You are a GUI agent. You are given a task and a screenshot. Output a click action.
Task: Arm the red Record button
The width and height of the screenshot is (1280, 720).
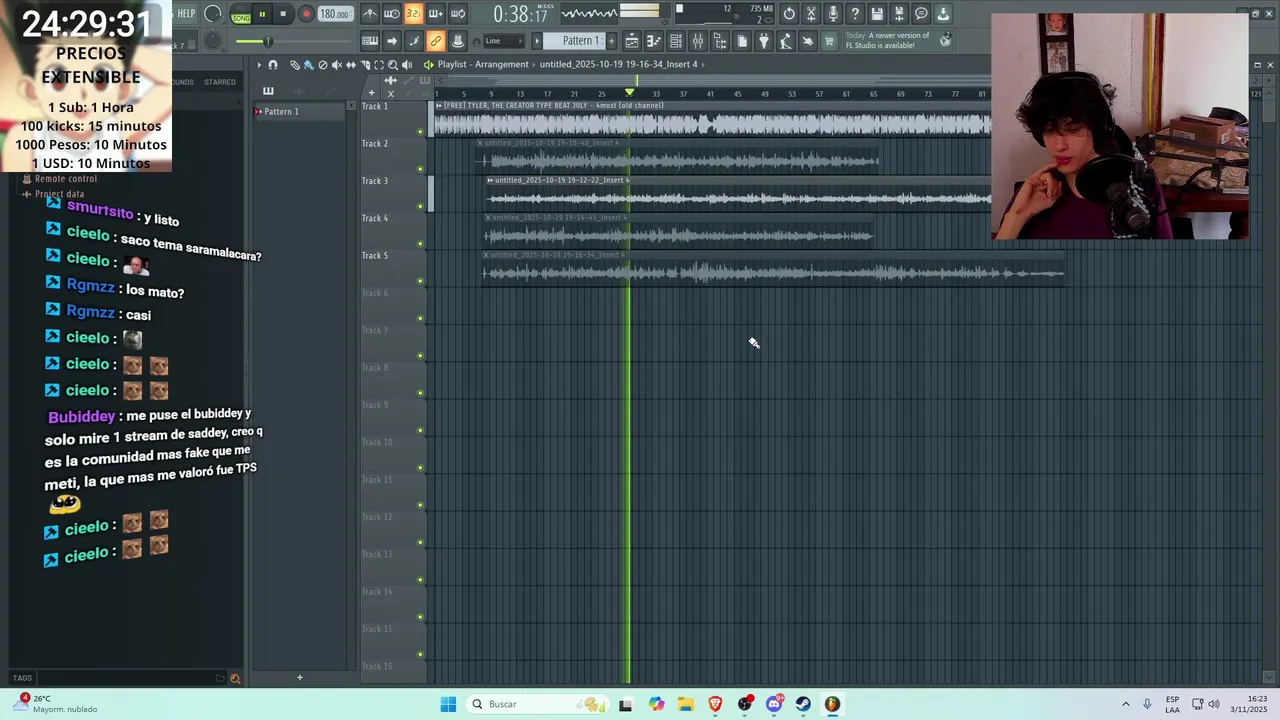[306, 14]
